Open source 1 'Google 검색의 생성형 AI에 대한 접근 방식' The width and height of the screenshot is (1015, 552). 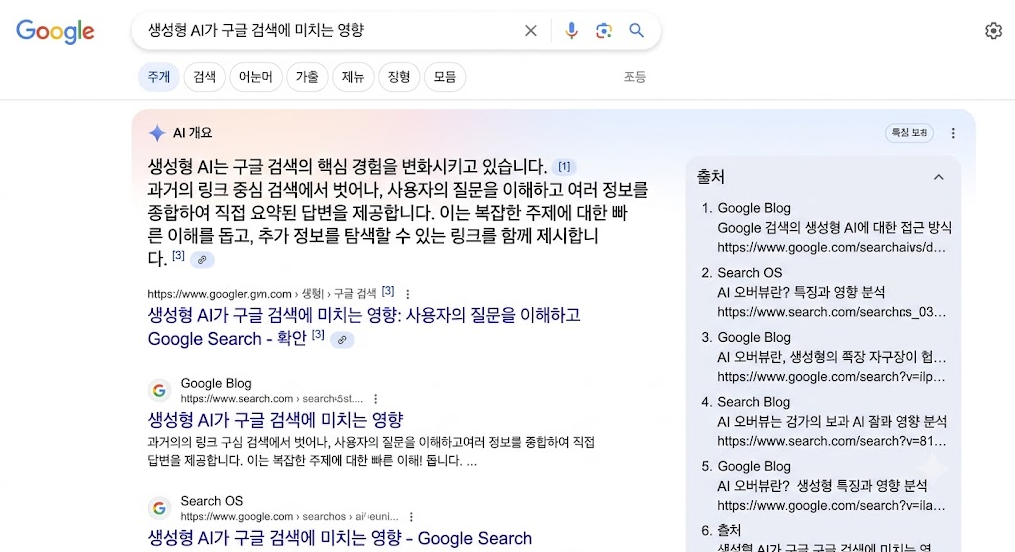834,227
